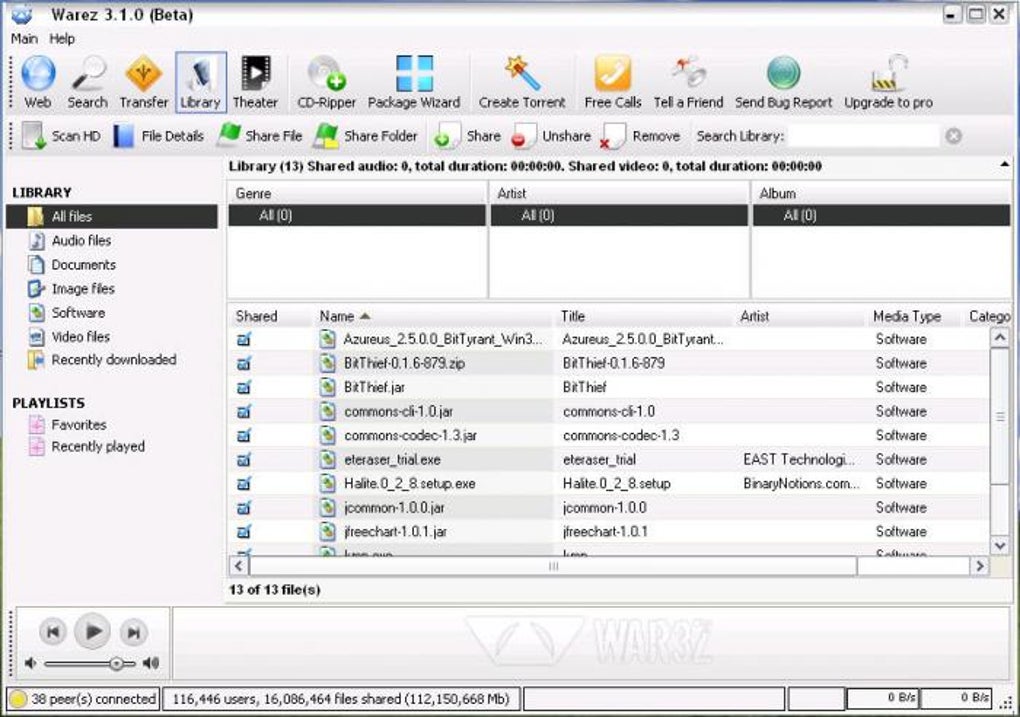Click Upgrade to pro padlock

[889, 72]
